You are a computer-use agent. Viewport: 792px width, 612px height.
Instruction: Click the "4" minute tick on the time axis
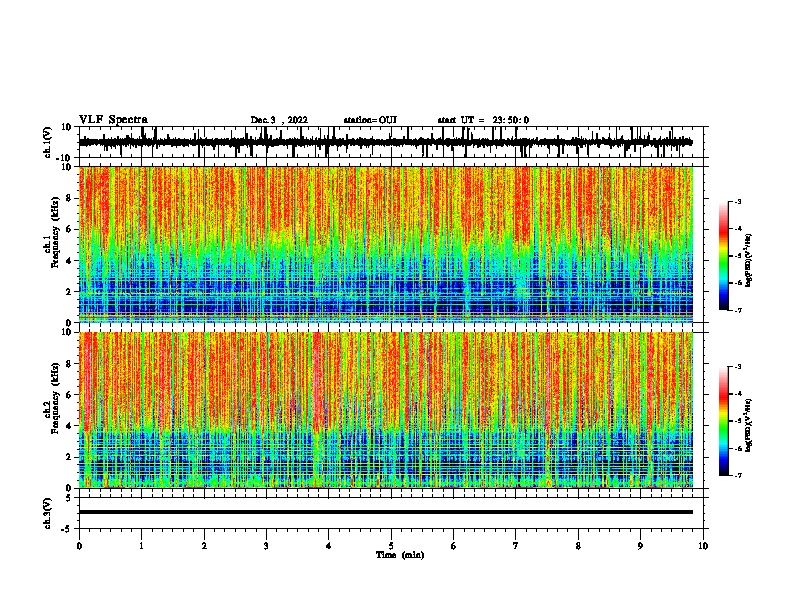click(329, 546)
